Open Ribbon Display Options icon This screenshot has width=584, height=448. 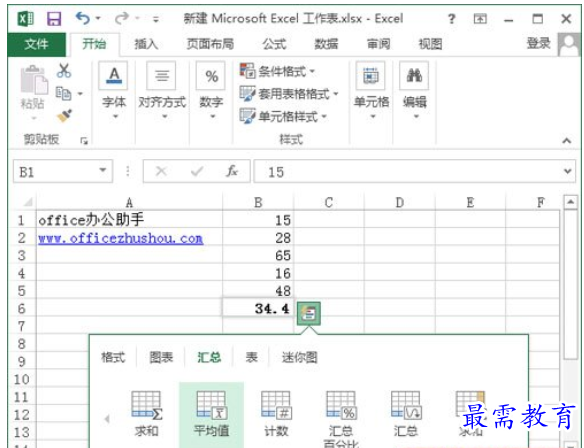(x=480, y=19)
